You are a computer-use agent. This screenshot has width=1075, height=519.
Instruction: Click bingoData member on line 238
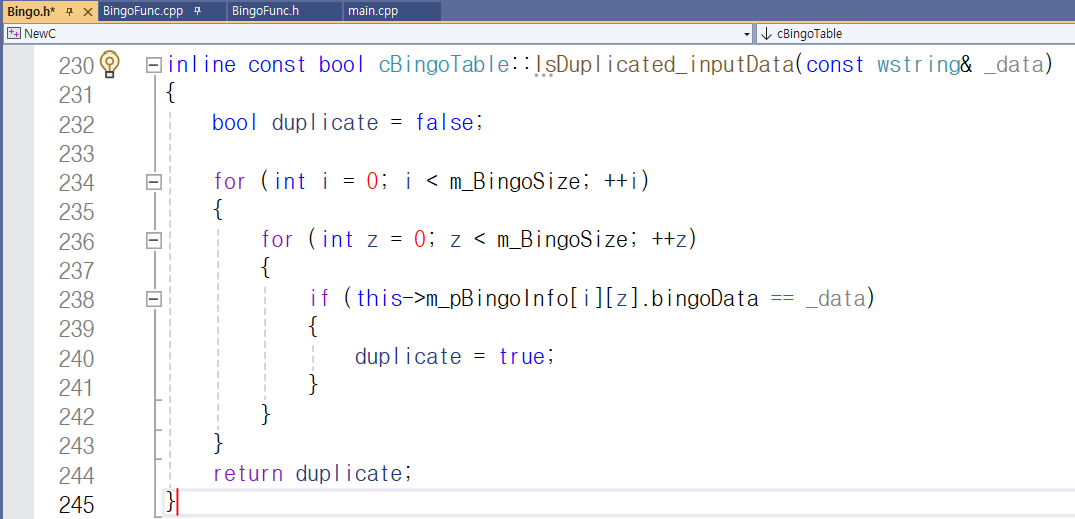click(703, 298)
